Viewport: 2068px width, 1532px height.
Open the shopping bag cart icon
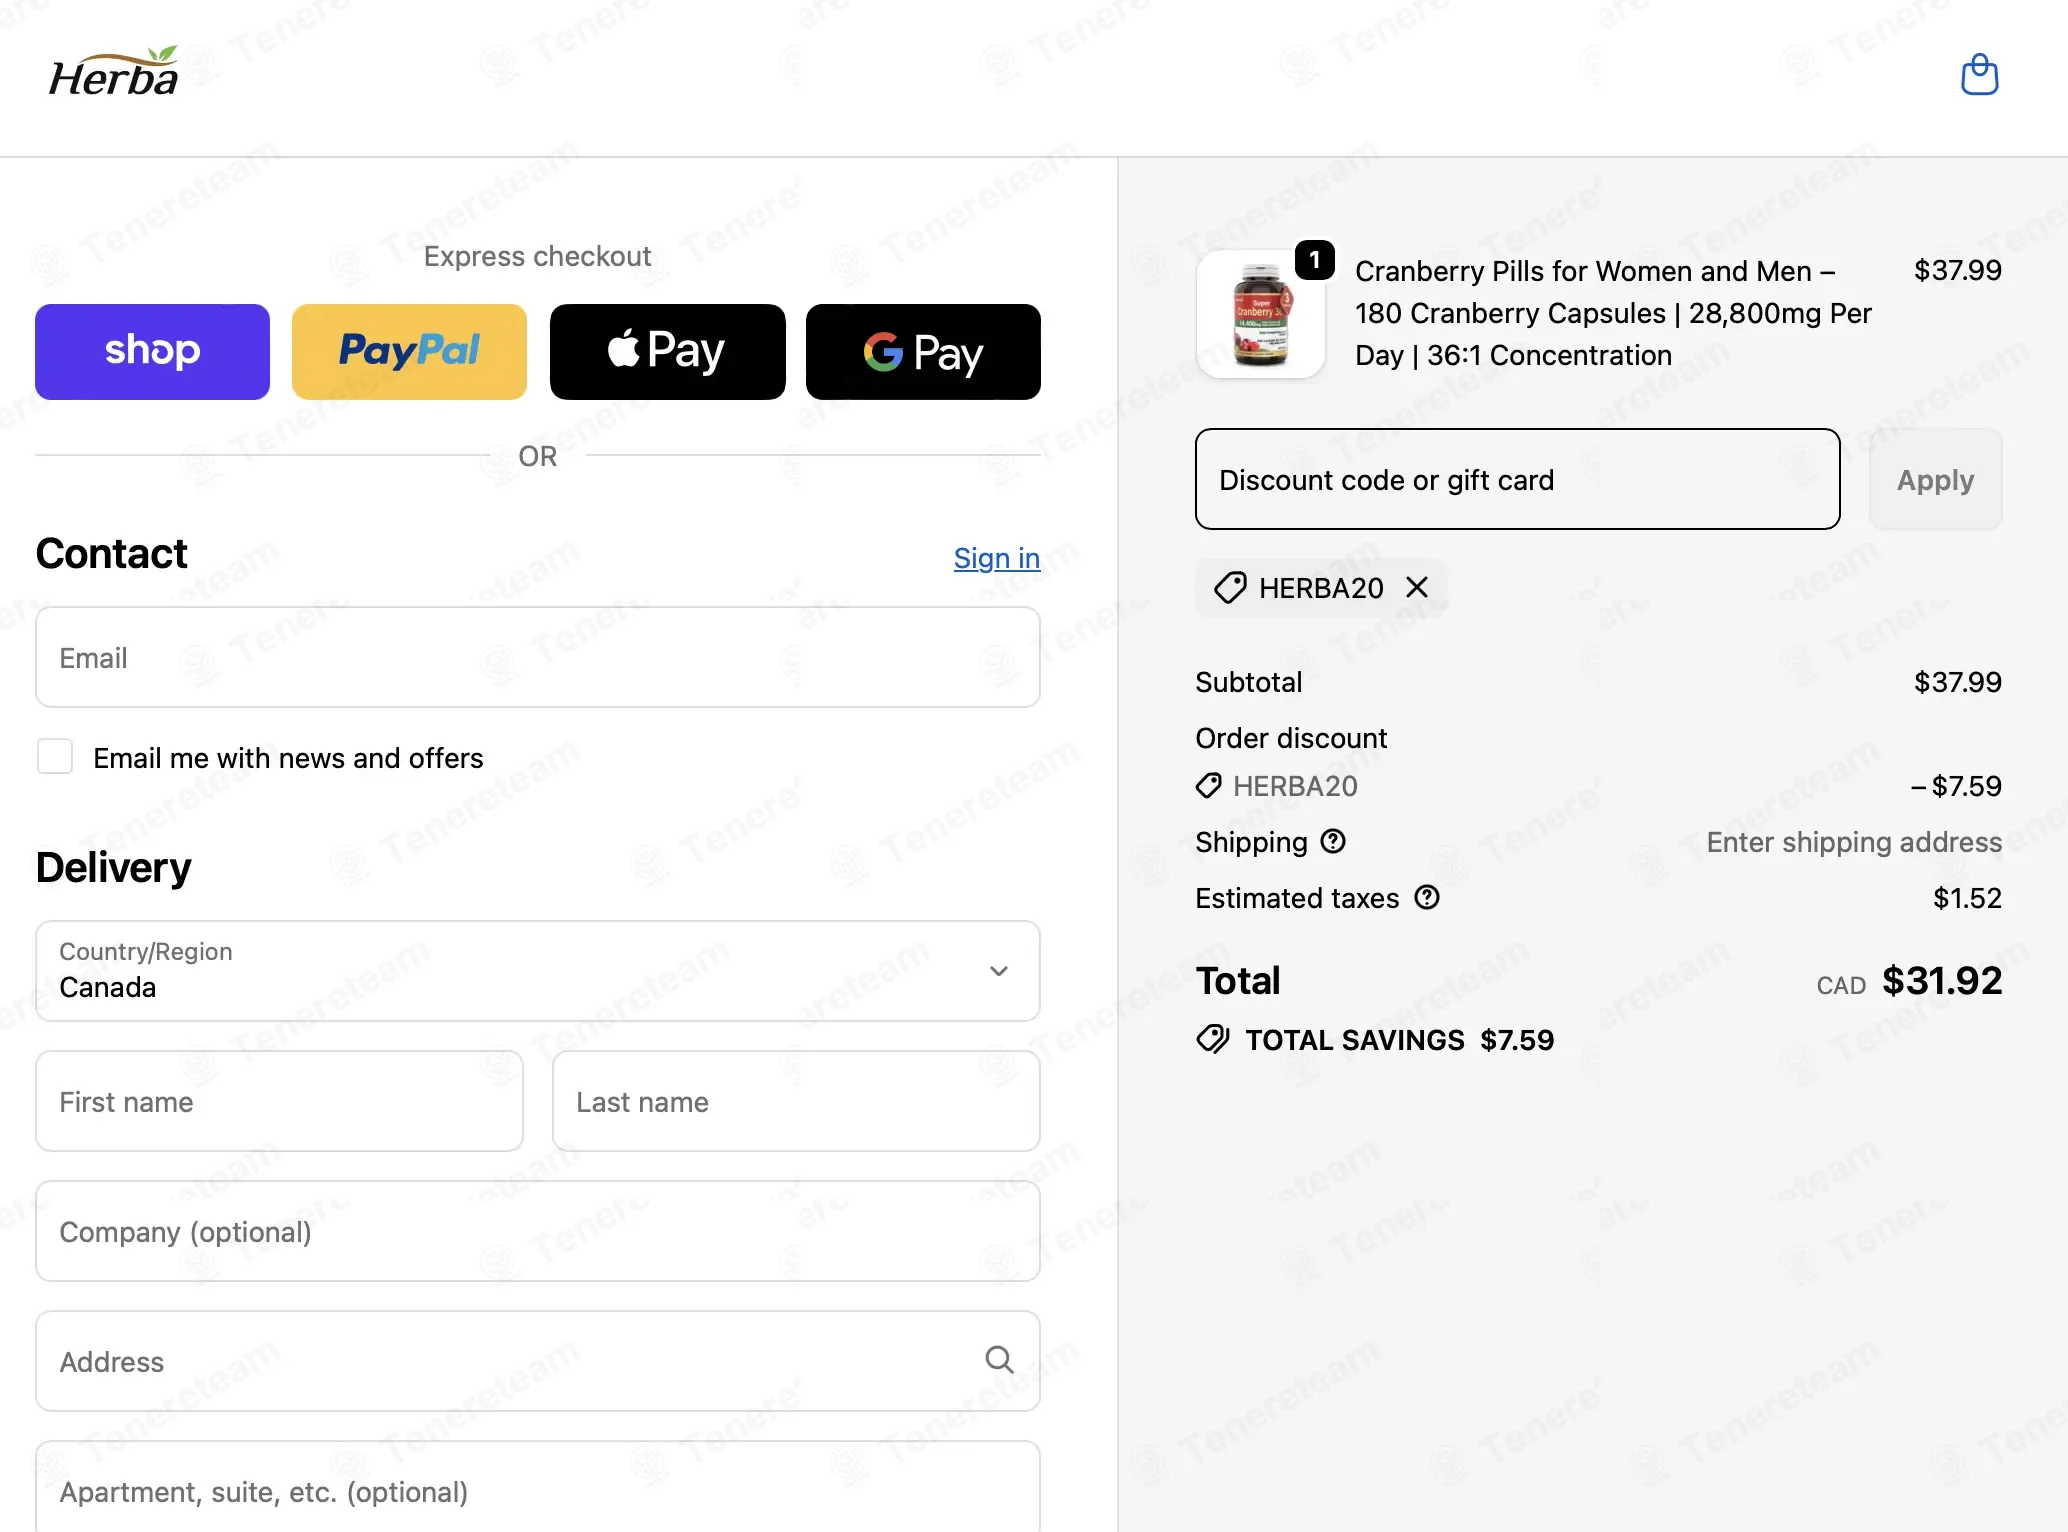click(x=1979, y=75)
